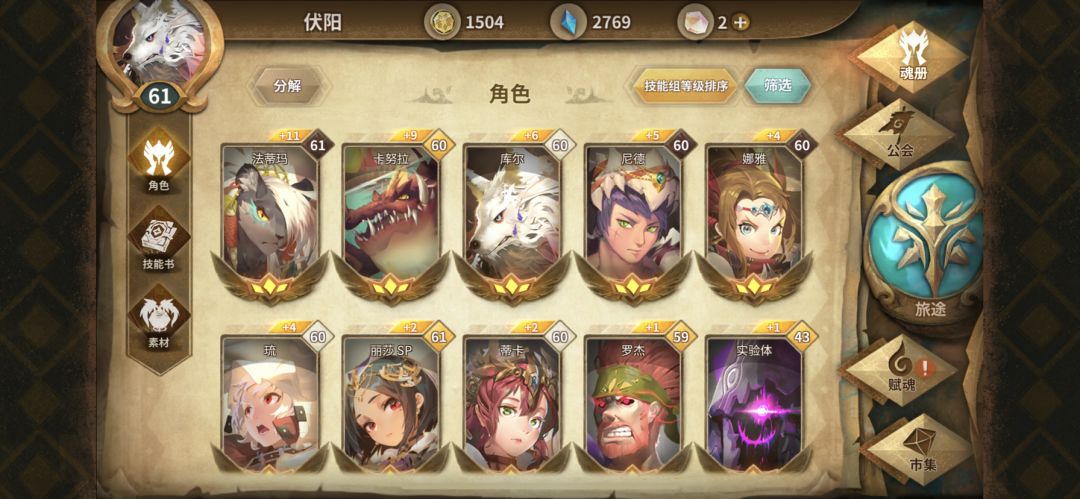Image resolution: width=1080 pixels, height=499 pixels.
Task: Click the 分解 decompose button
Action: (x=288, y=87)
